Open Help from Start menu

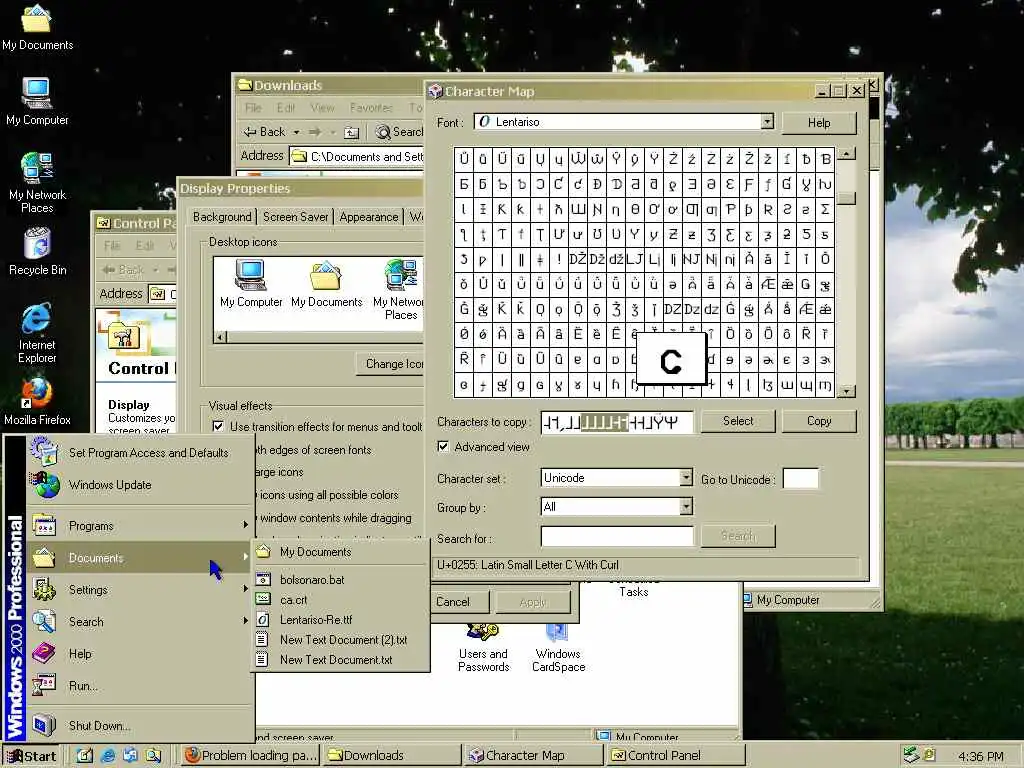pyautogui.click(x=140, y=654)
